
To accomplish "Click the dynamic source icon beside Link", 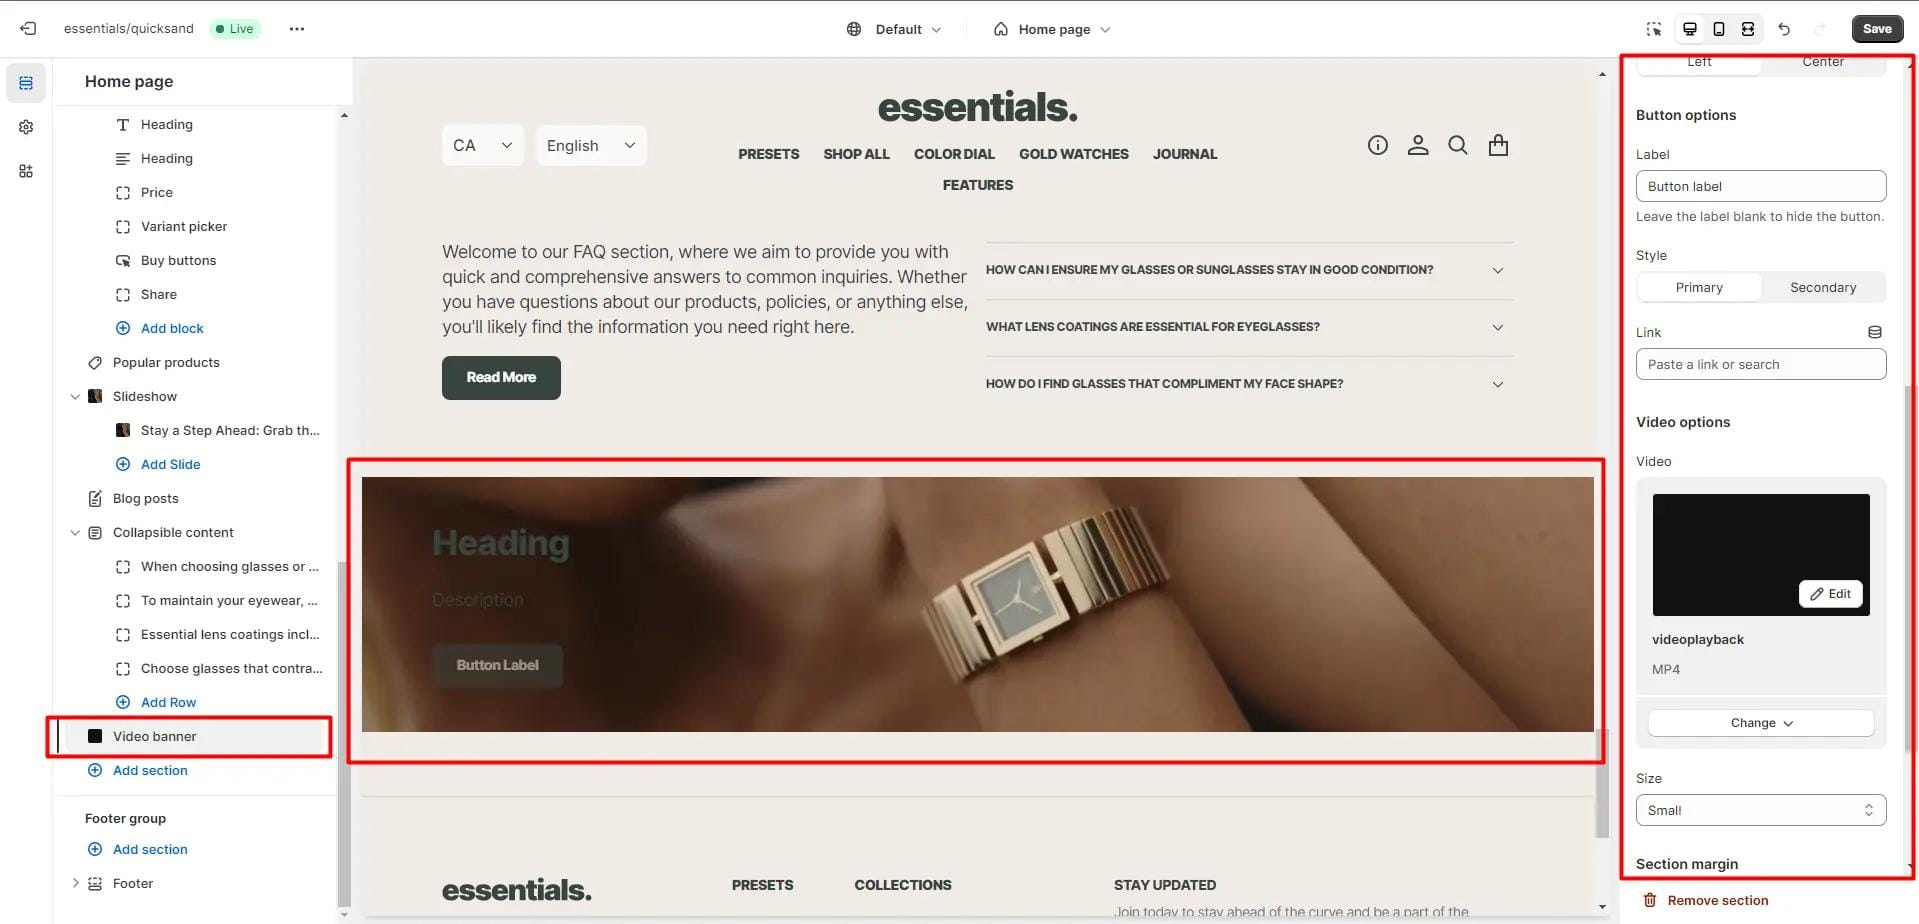I will click(x=1875, y=332).
